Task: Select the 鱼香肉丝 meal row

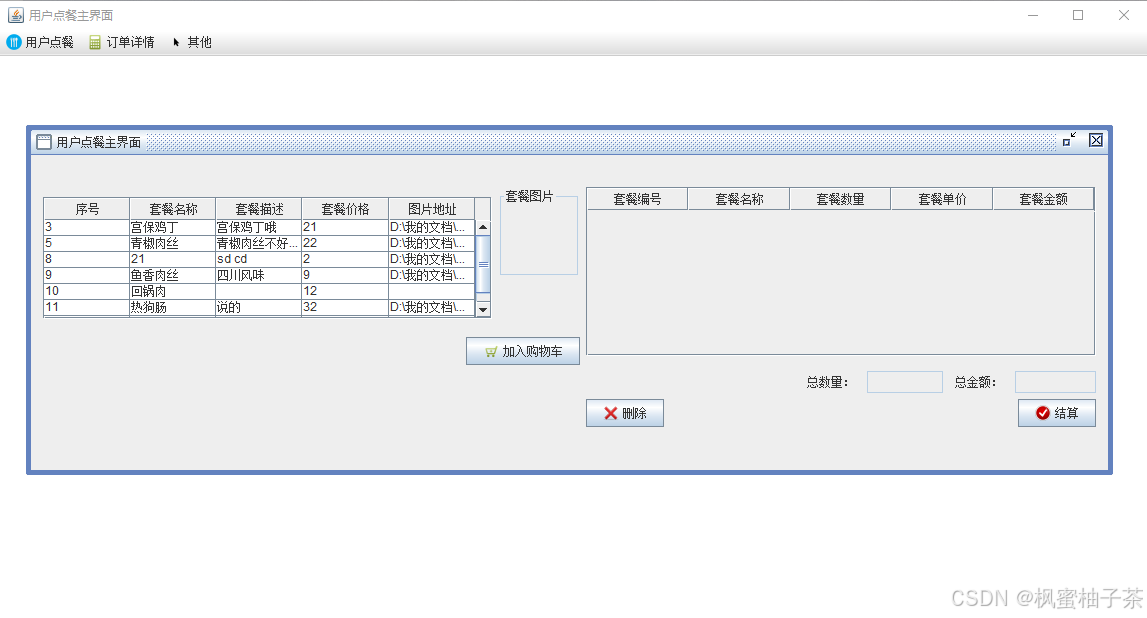Action: [x=172, y=275]
